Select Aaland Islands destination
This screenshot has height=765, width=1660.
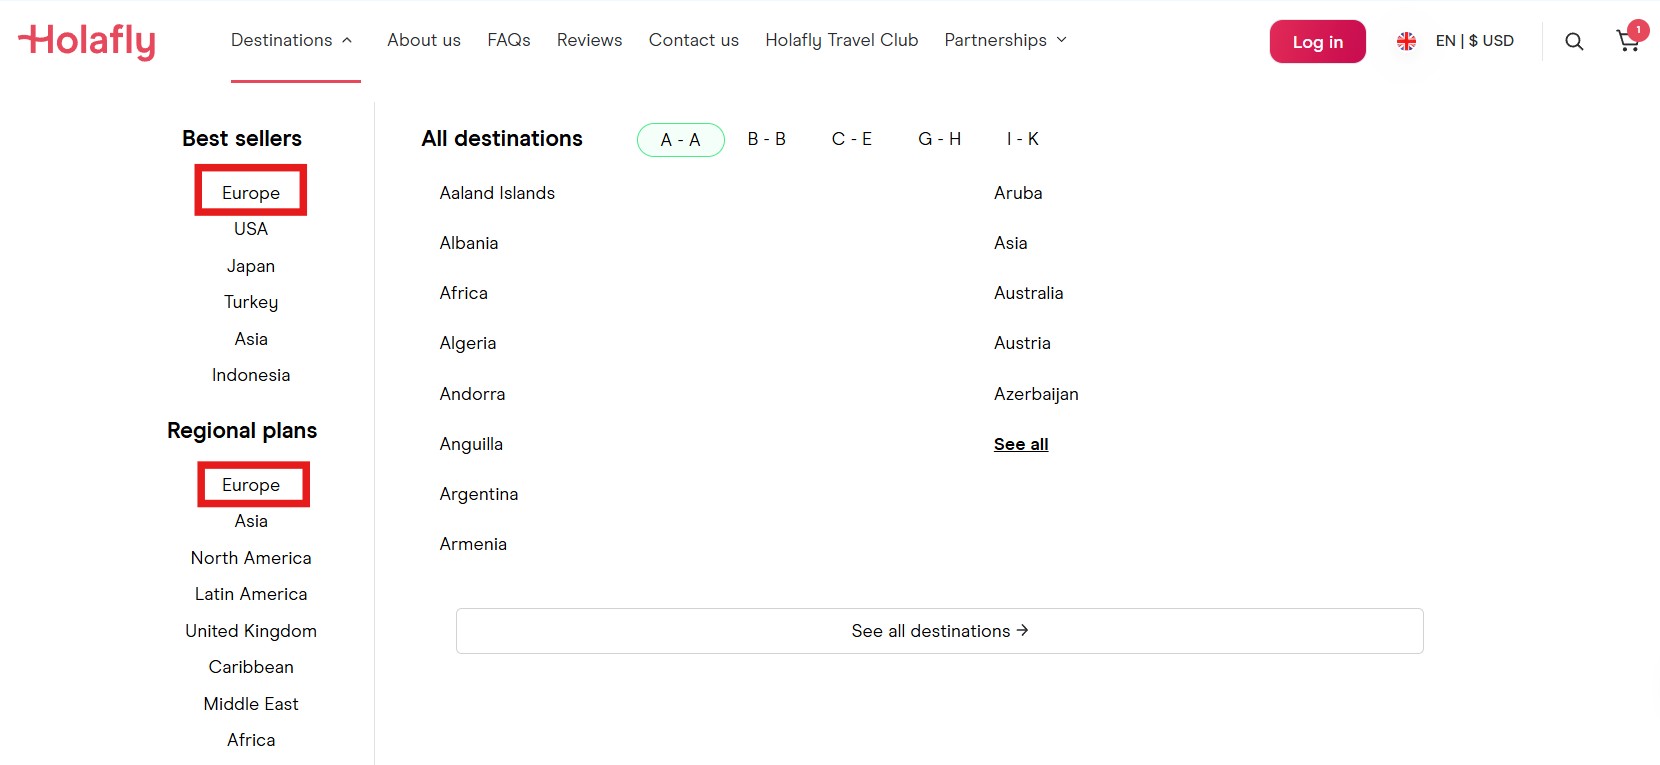[497, 193]
